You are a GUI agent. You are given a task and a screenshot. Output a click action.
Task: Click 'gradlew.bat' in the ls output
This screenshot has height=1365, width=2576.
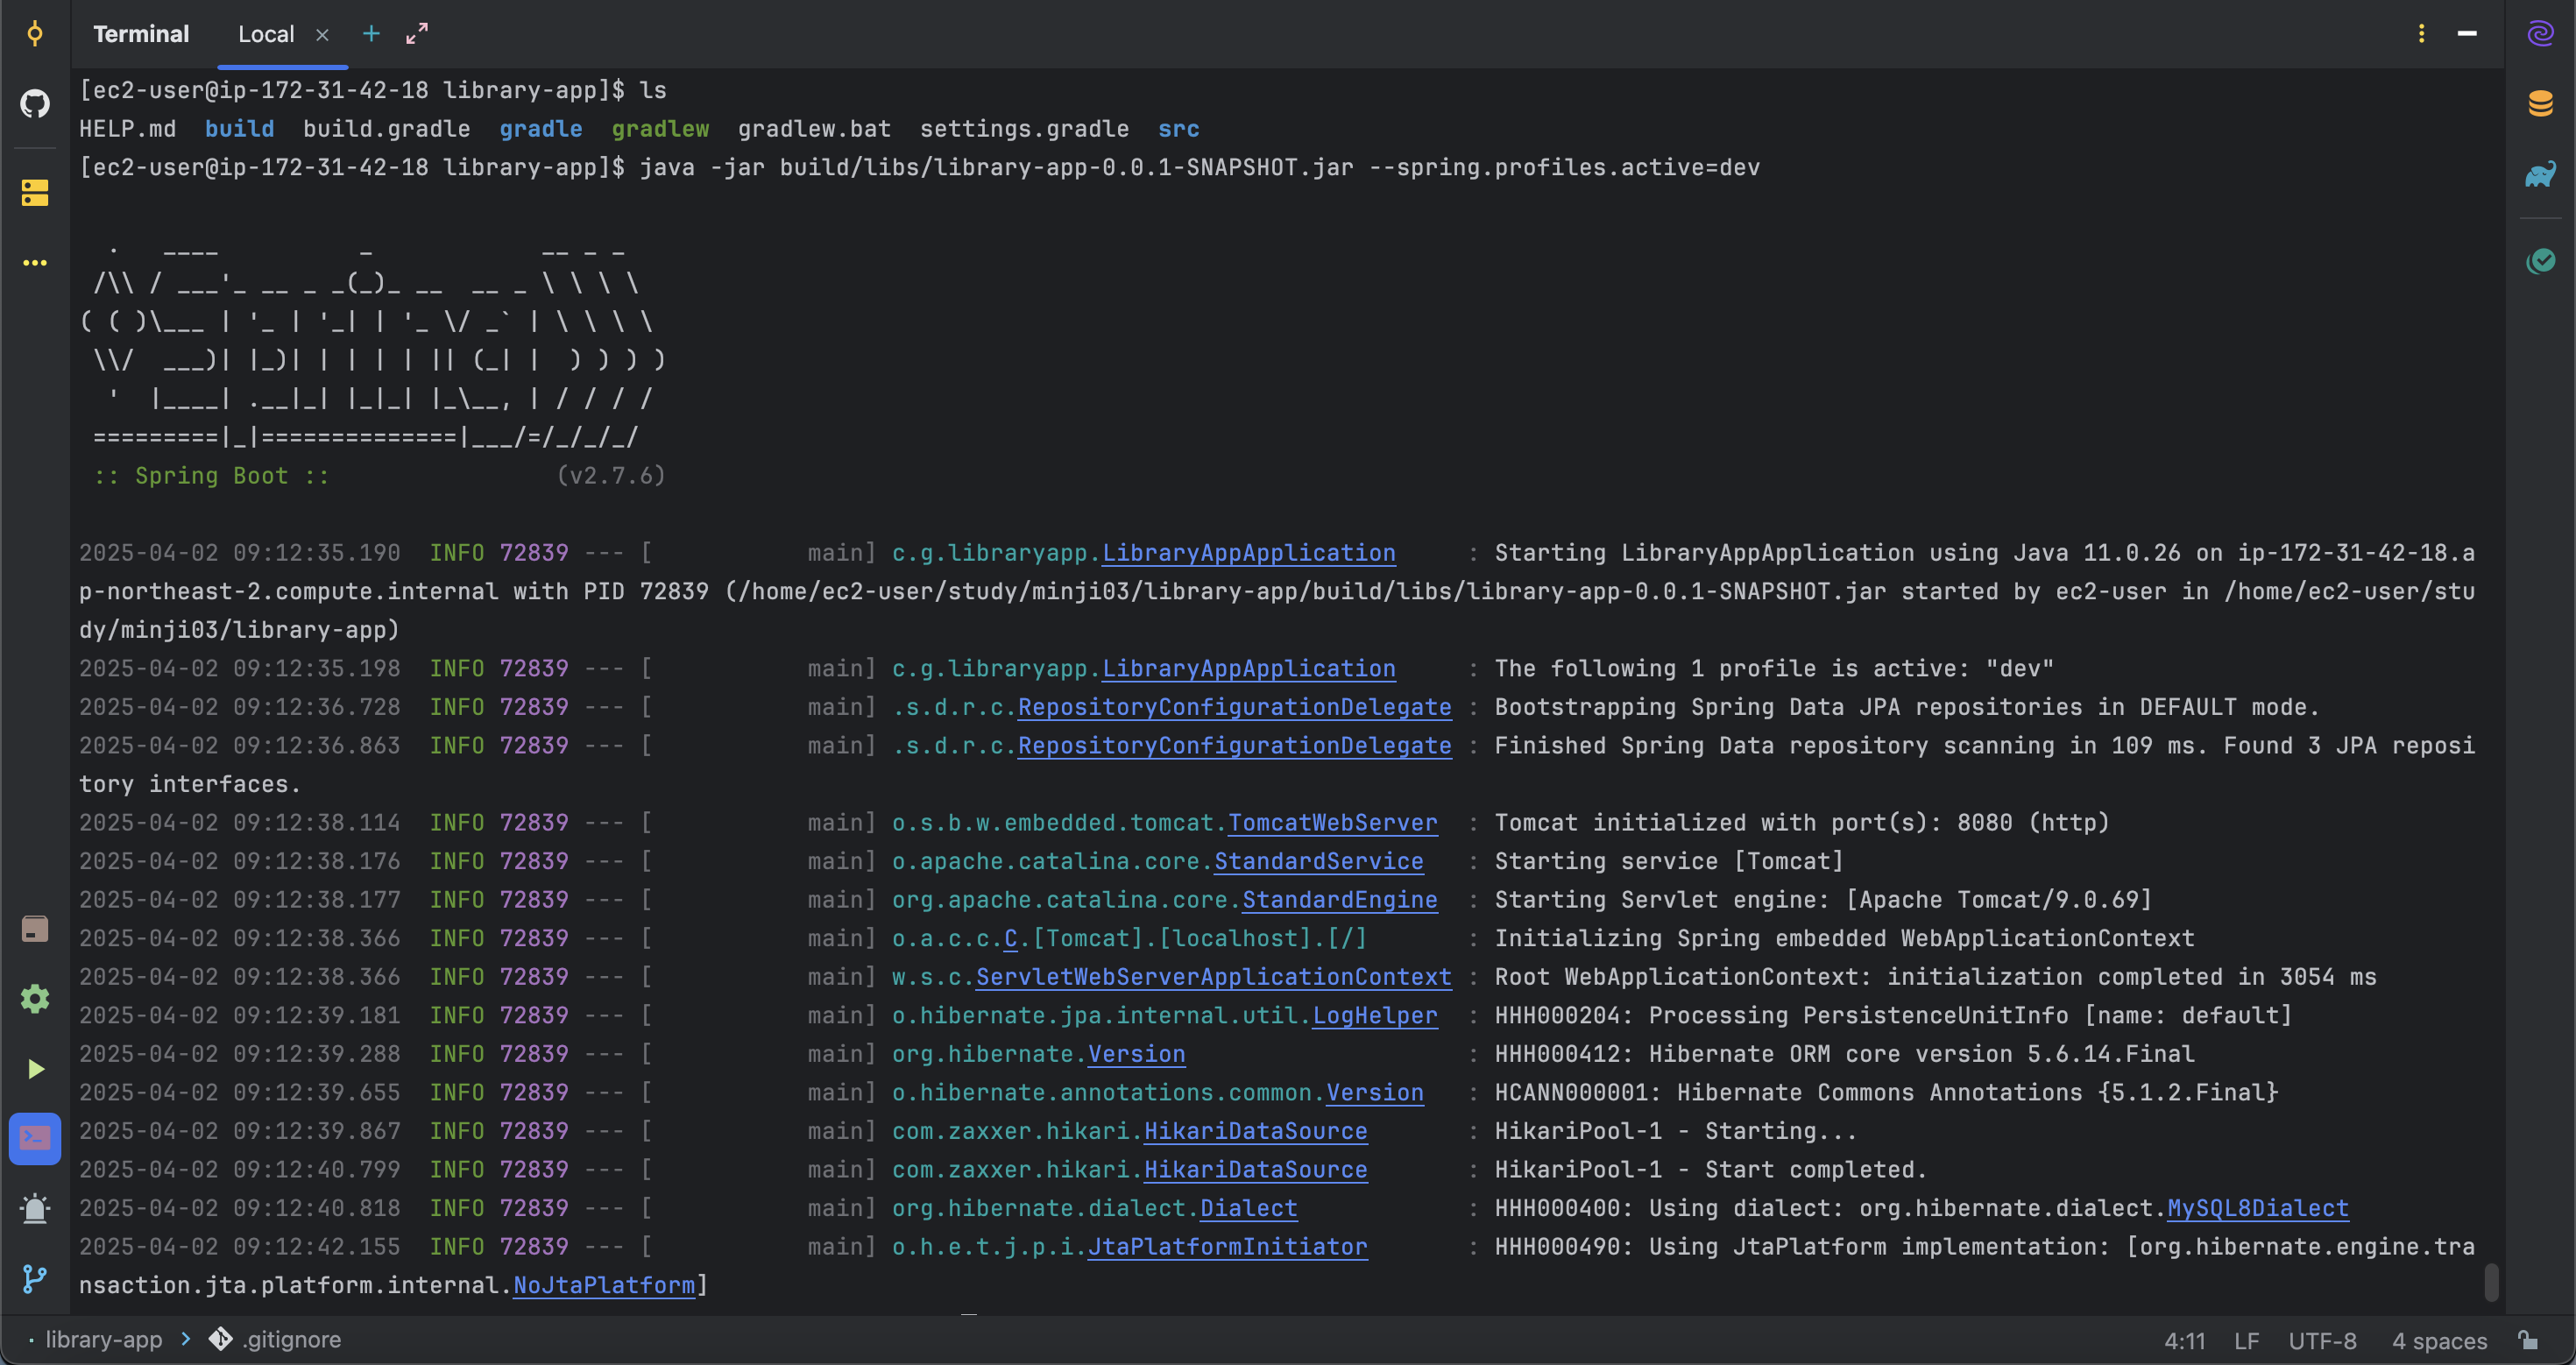pyautogui.click(x=814, y=129)
